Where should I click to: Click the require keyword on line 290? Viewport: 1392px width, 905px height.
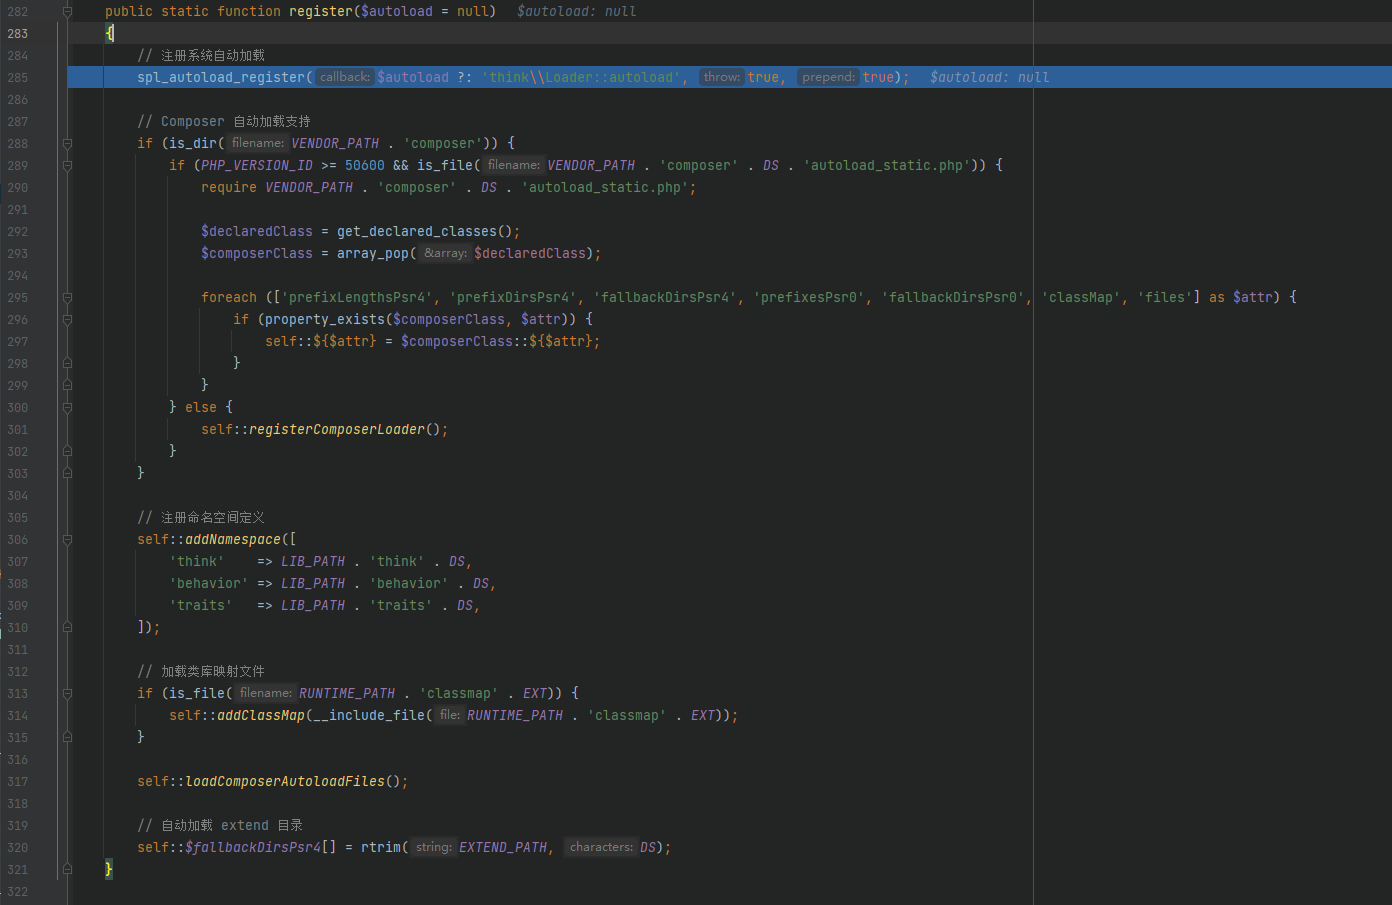tap(229, 187)
